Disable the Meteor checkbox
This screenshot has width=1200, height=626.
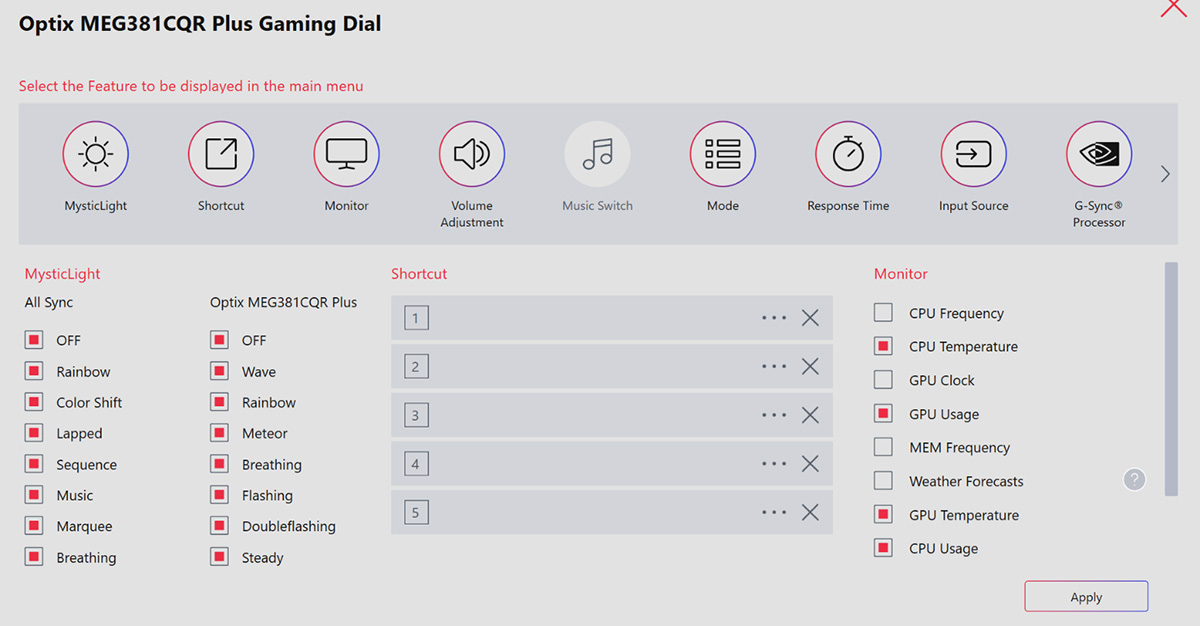tap(219, 433)
